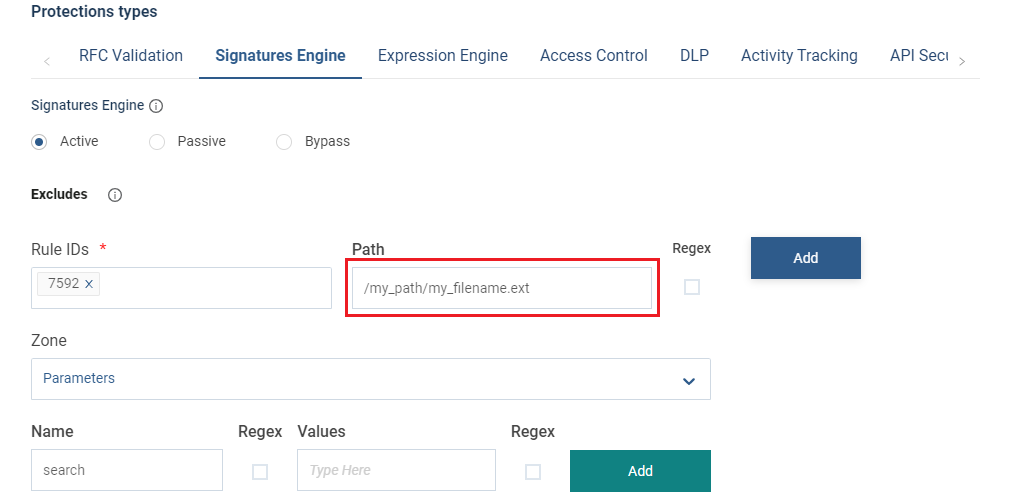Click into the Path input field
The width and height of the screenshot is (1016, 500).
click(x=502, y=288)
